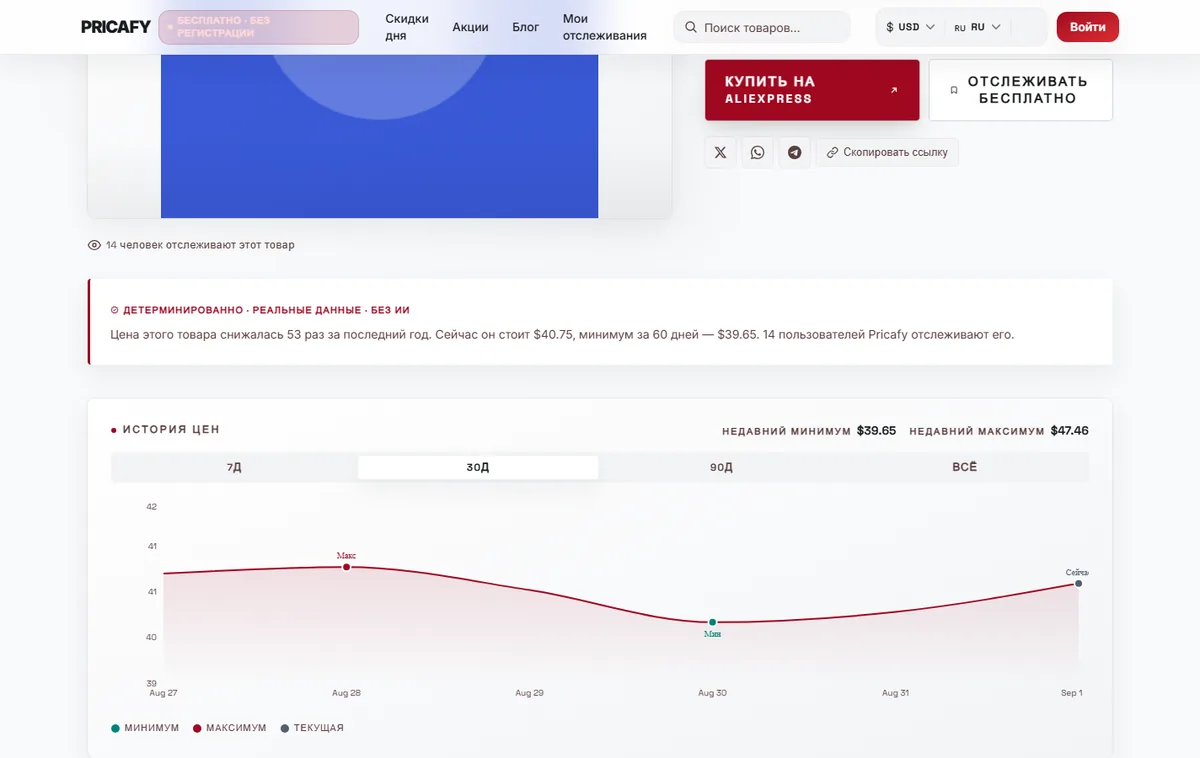Toggle the Текущая legend item

(x=312, y=728)
